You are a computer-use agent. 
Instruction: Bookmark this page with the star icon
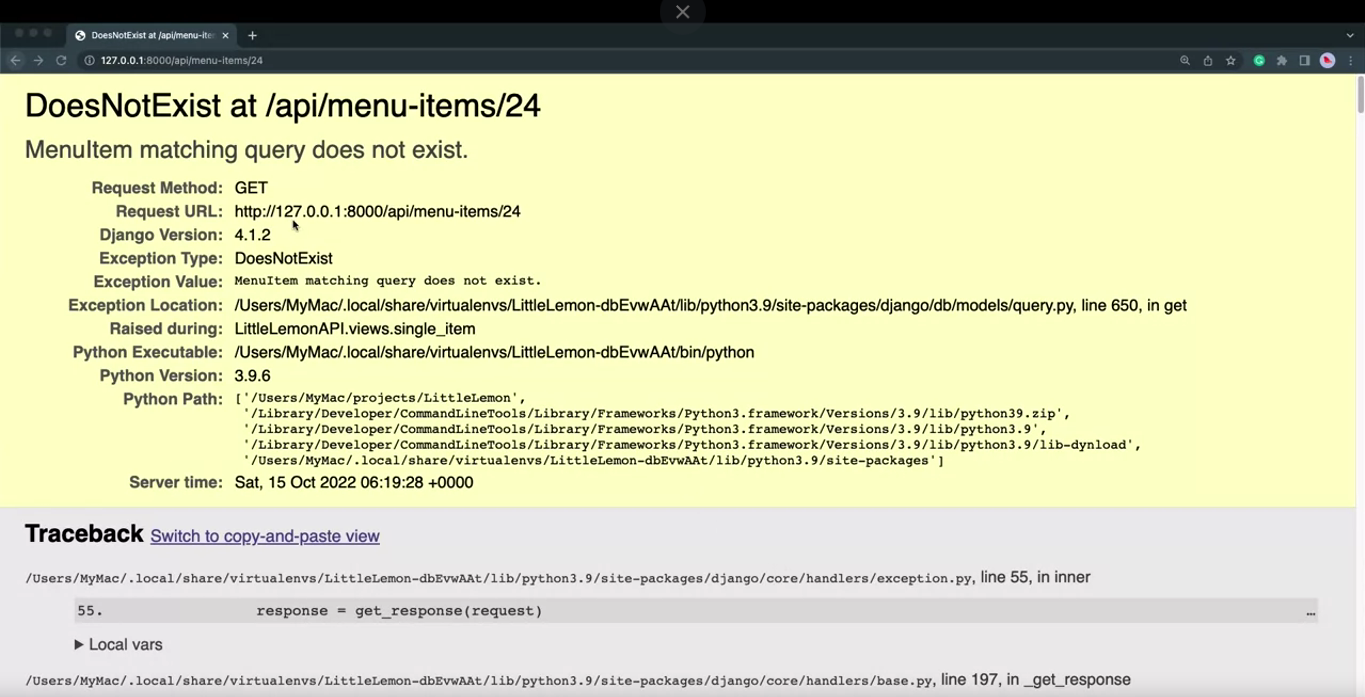[x=1231, y=60]
